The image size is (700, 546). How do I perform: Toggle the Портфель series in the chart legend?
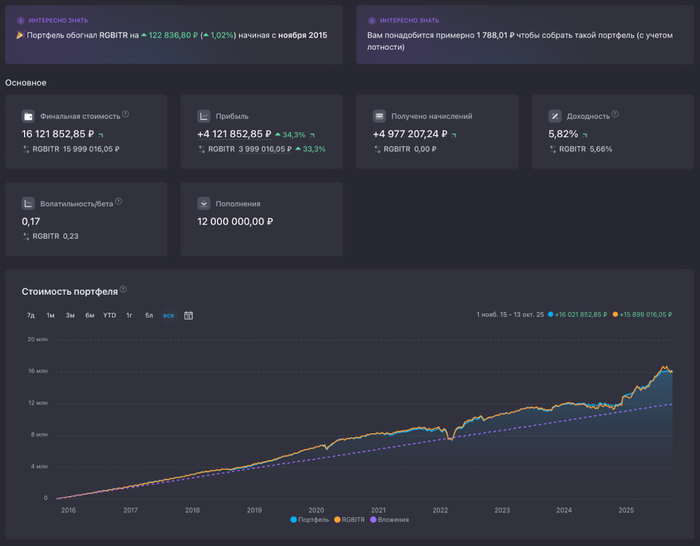click(x=309, y=520)
